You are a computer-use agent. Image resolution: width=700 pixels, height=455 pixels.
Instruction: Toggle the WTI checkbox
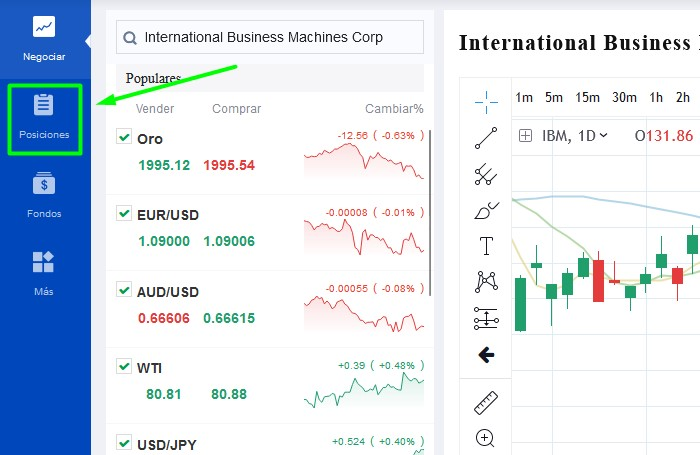coord(124,367)
